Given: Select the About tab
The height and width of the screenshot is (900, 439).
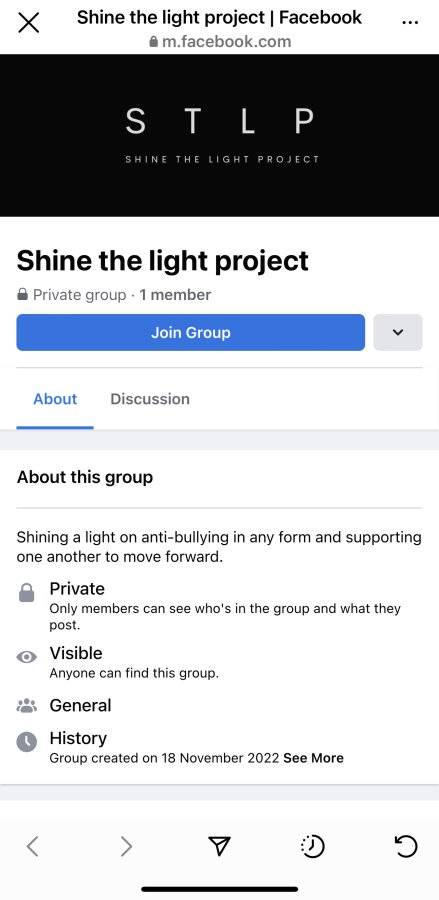Looking at the screenshot, I should pos(55,399).
